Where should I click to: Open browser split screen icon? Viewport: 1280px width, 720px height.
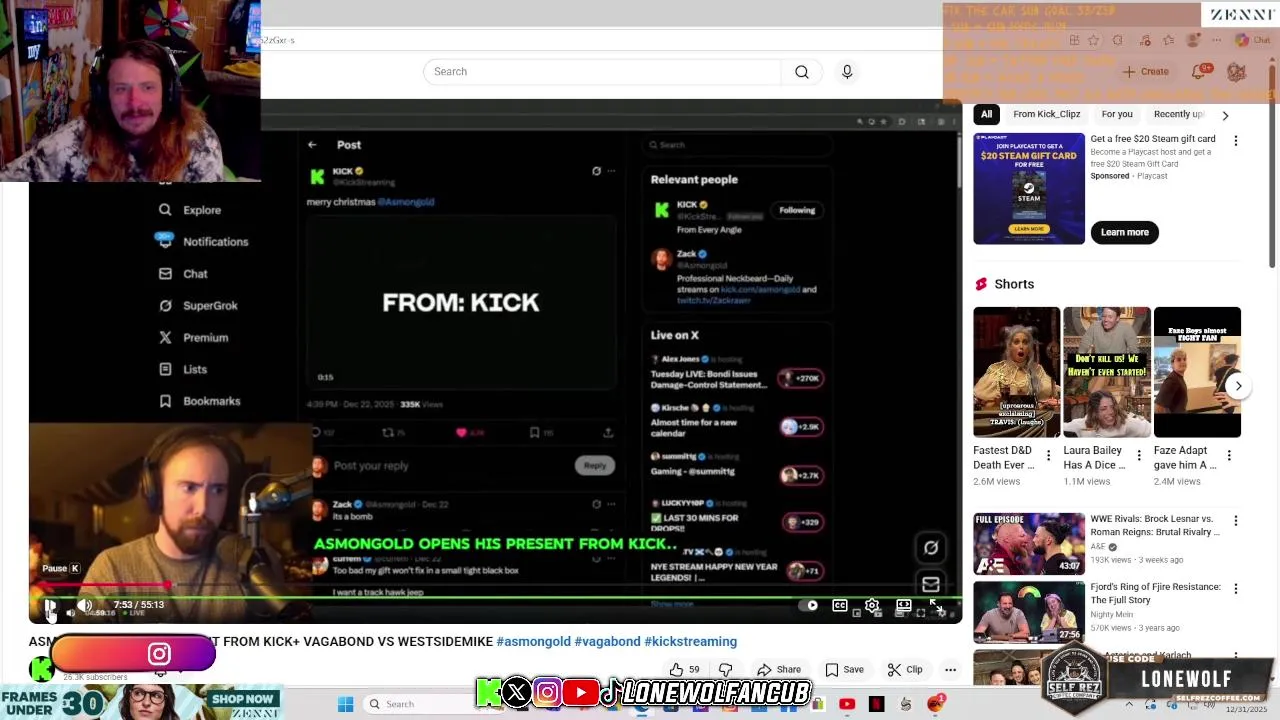tap(1073, 41)
